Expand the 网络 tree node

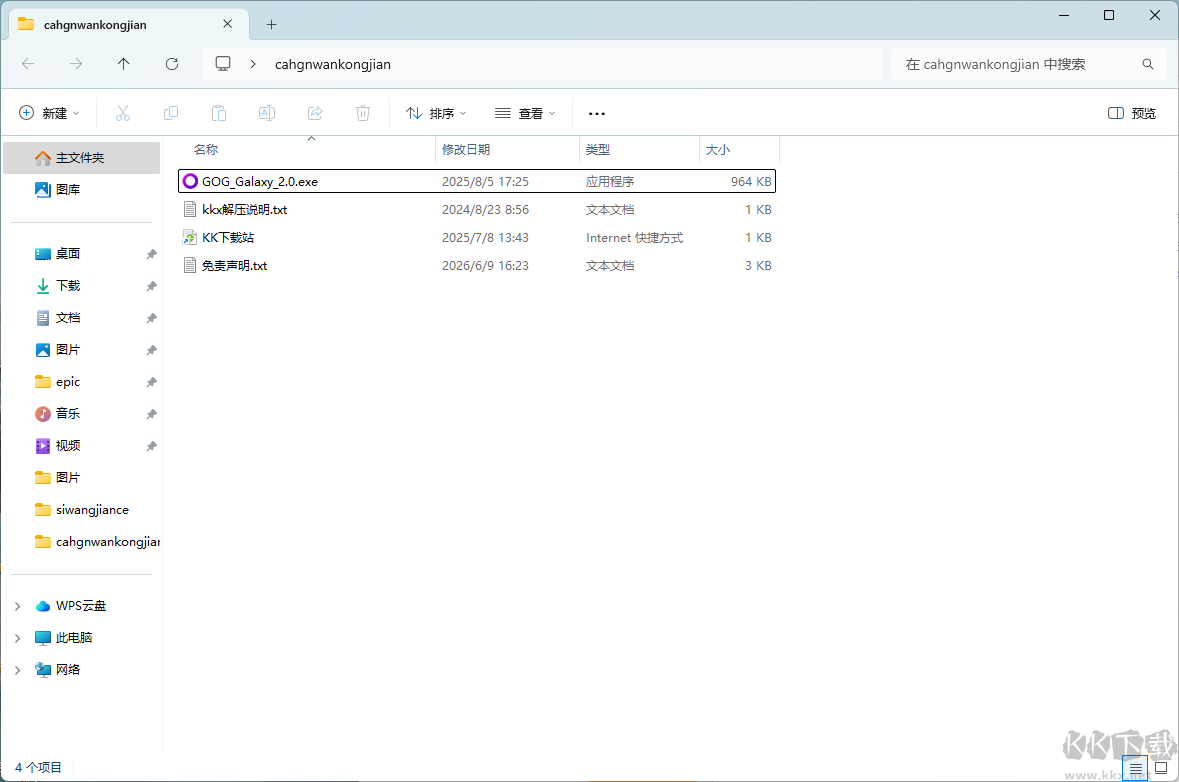17,670
